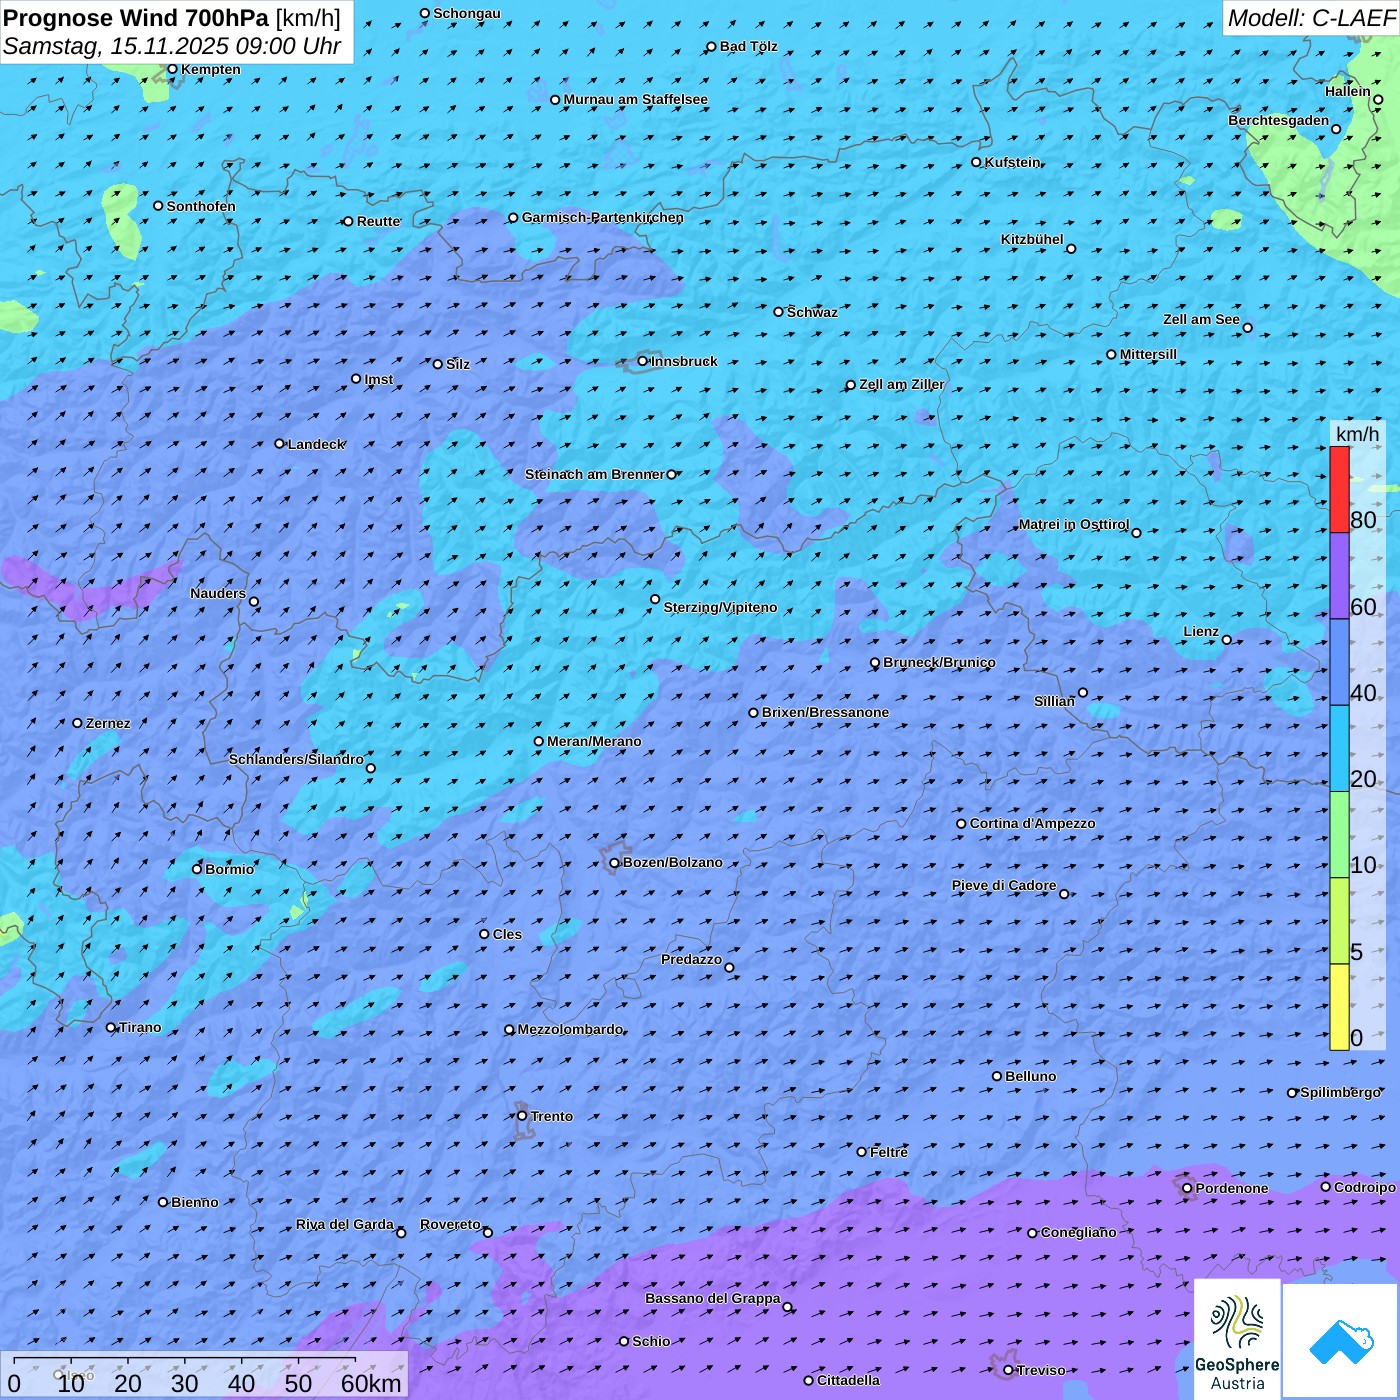Click the 'Kempten' label
This screenshot has width=1400, height=1400.
211,69
